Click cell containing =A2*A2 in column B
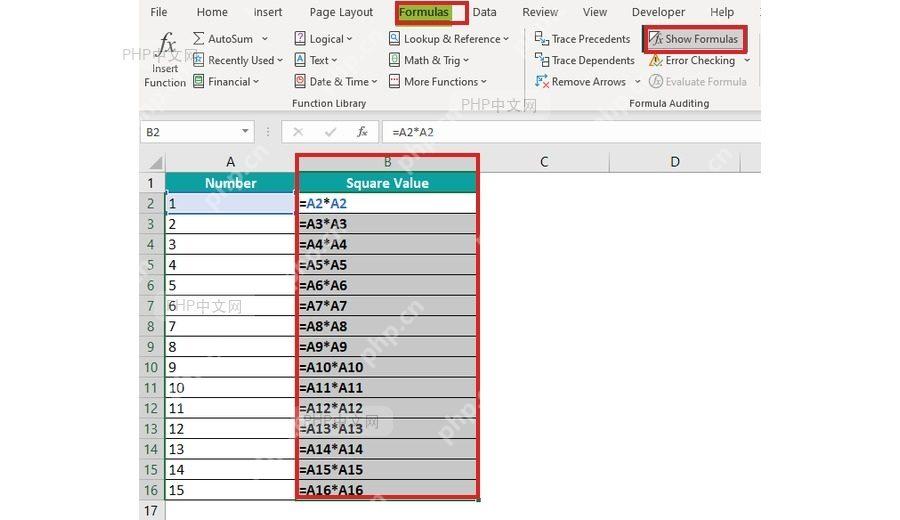Screen dimensions: 900x520 pyautogui.click(x=387, y=203)
